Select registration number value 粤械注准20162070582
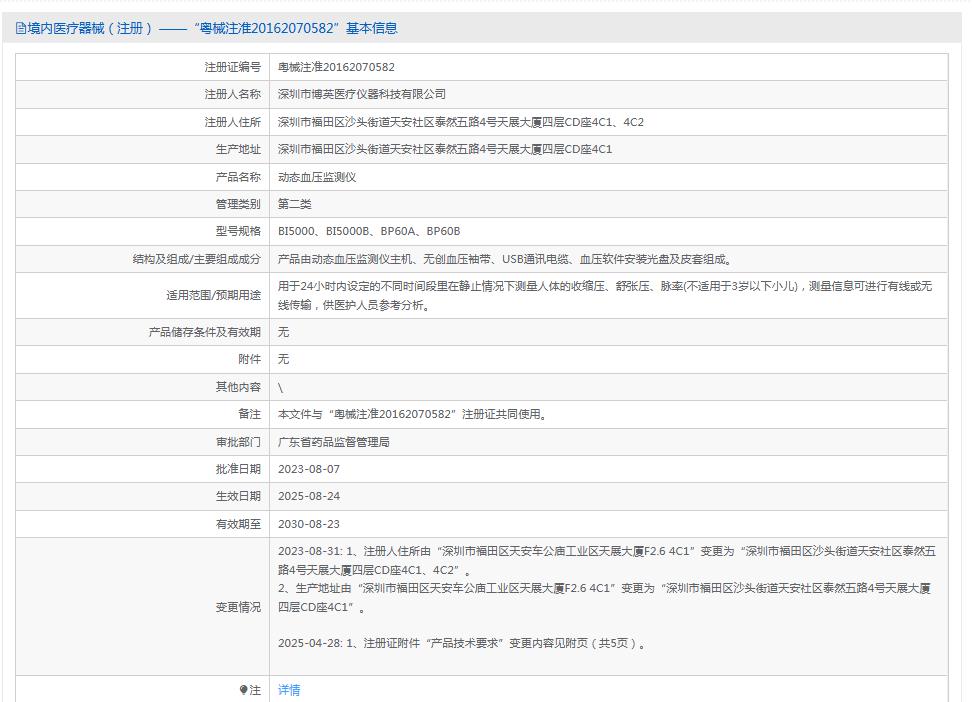 pyautogui.click(x=336, y=67)
